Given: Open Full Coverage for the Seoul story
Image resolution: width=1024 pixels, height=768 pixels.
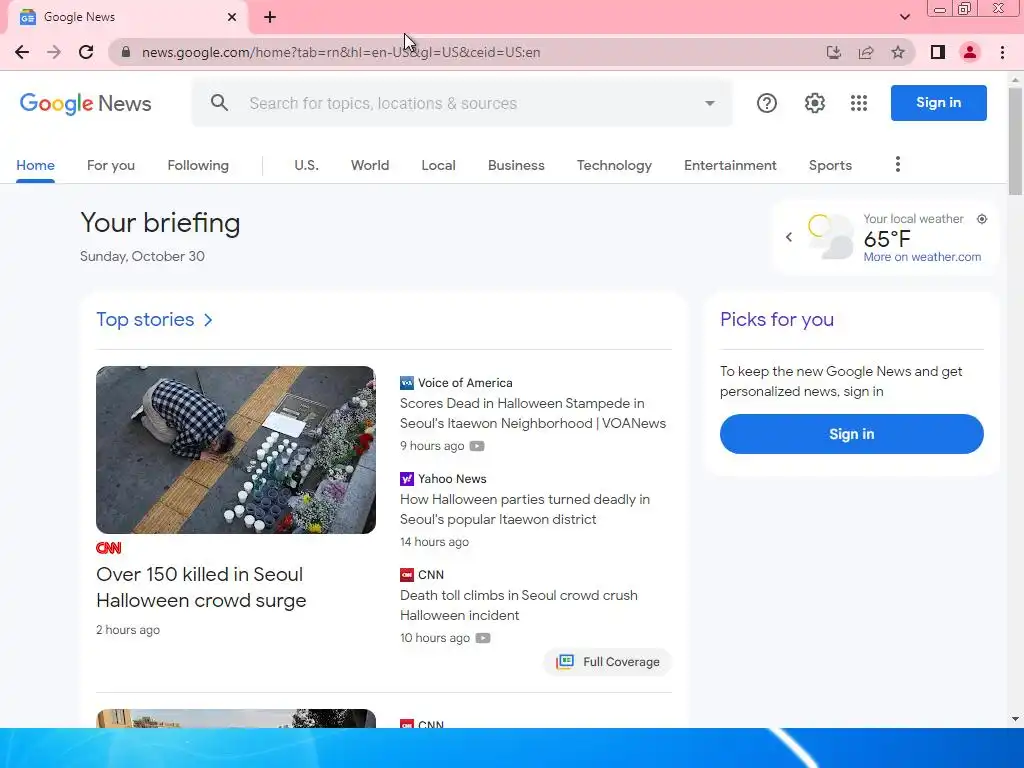Looking at the screenshot, I should 607,662.
